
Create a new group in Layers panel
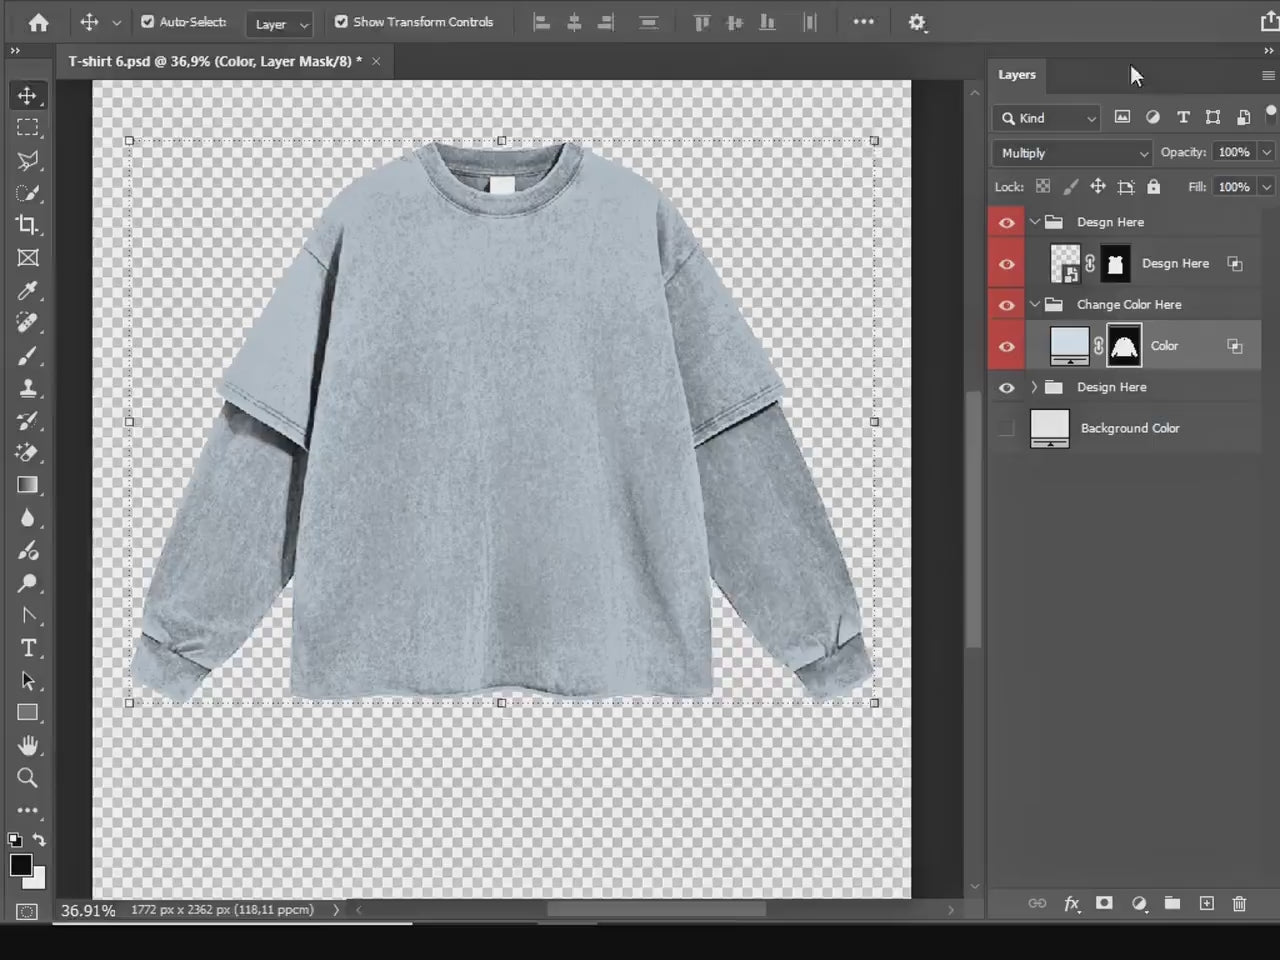coord(1172,903)
